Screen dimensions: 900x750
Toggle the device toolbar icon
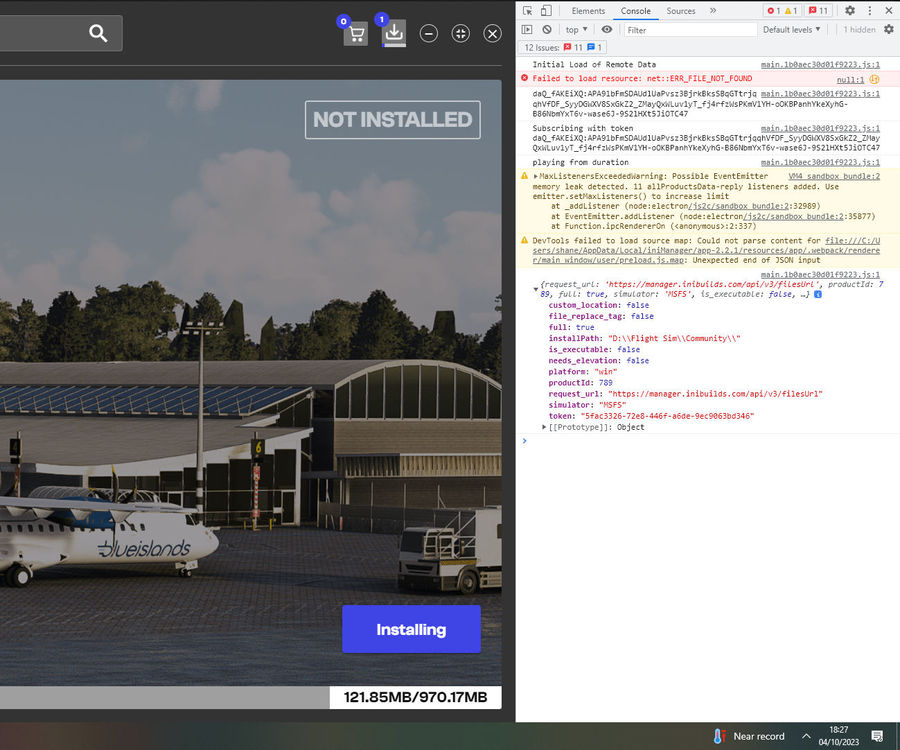546,11
